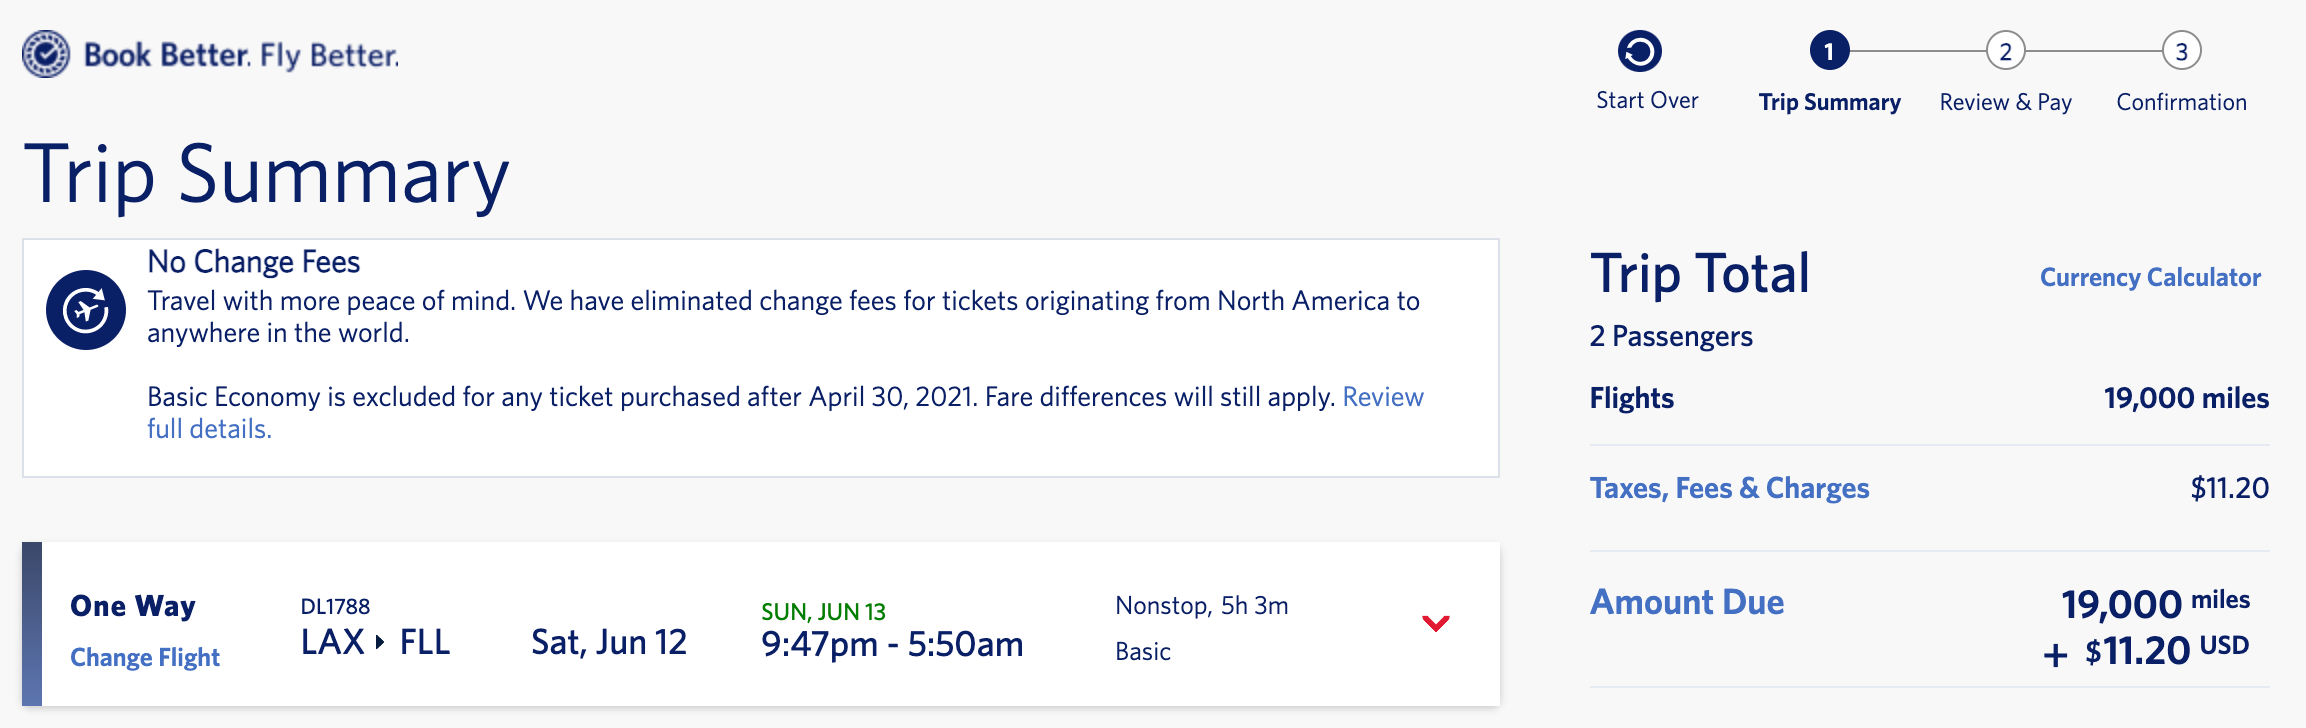The height and width of the screenshot is (728, 2306).
Task: Click the Amount Due link
Action: [1687, 602]
